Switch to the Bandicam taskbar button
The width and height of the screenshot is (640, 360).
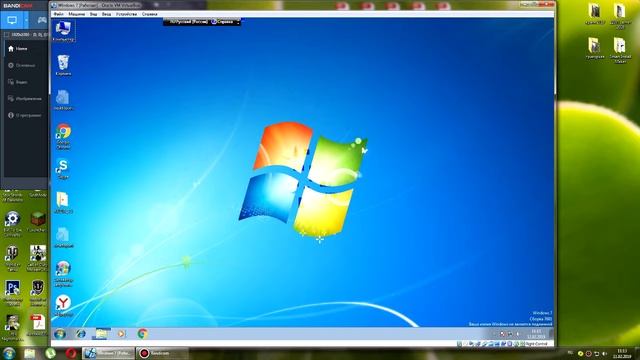point(162,353)
